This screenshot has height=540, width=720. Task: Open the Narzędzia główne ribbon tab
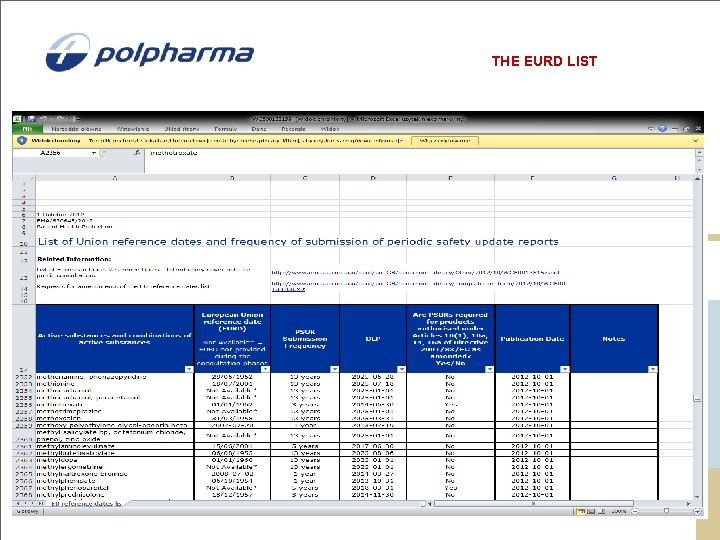click(76, 129)
